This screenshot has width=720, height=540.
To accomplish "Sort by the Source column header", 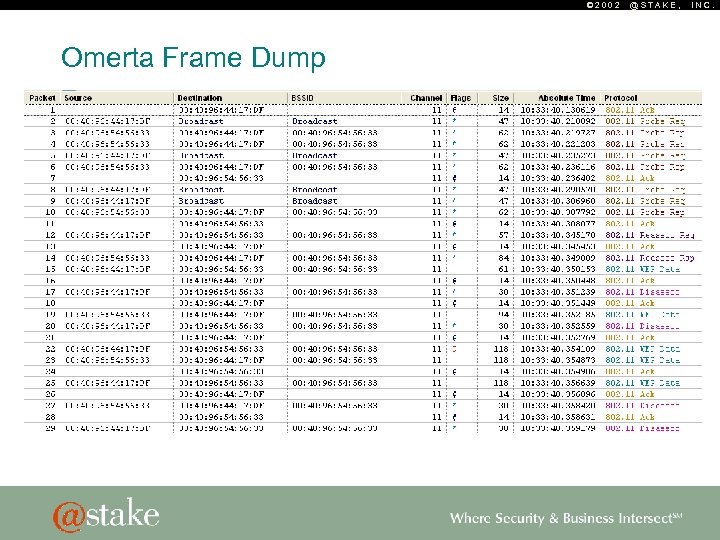I will pyautogui.click(x=78, y=98).
